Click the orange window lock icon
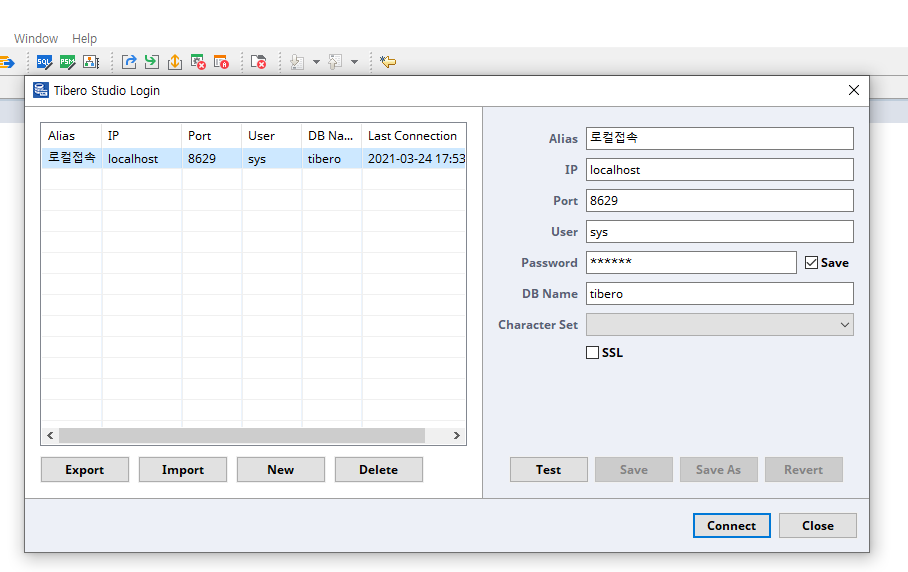908x572 pixels. [221, 62]
